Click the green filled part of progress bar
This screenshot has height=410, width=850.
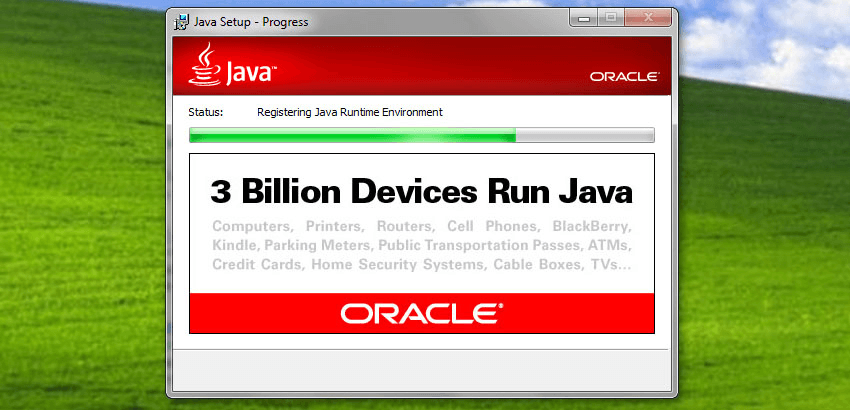(x=350, y=135)
